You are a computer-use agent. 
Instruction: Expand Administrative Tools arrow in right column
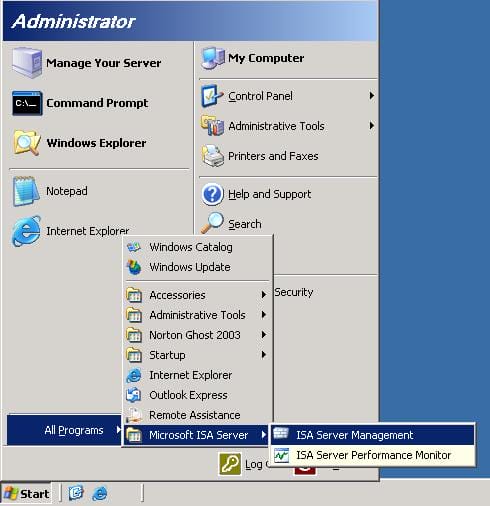pos(372,126)
